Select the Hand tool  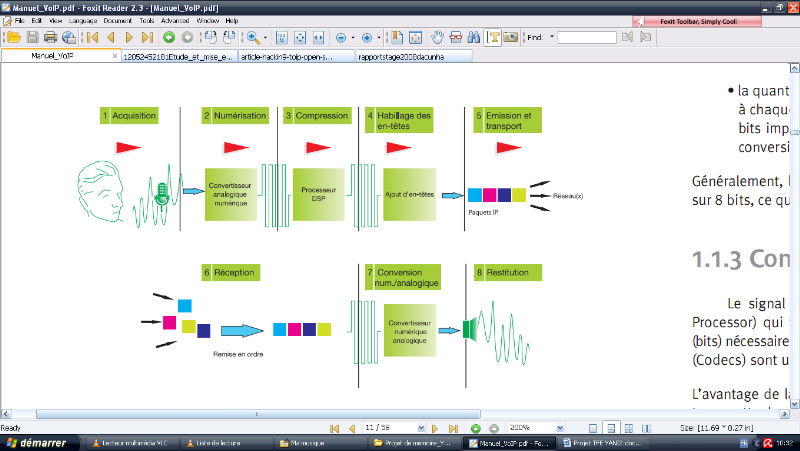pos(437,37)
